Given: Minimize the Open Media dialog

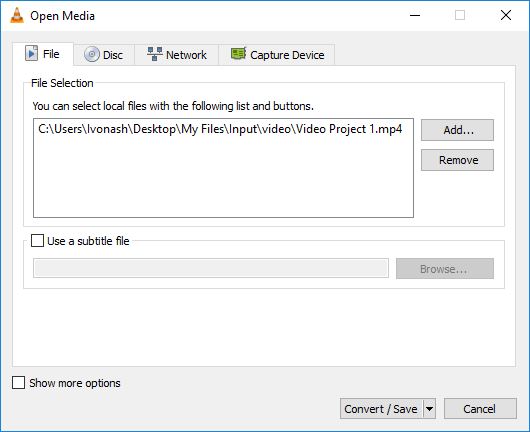Looking at the screenshot, I should coord(415,15).
